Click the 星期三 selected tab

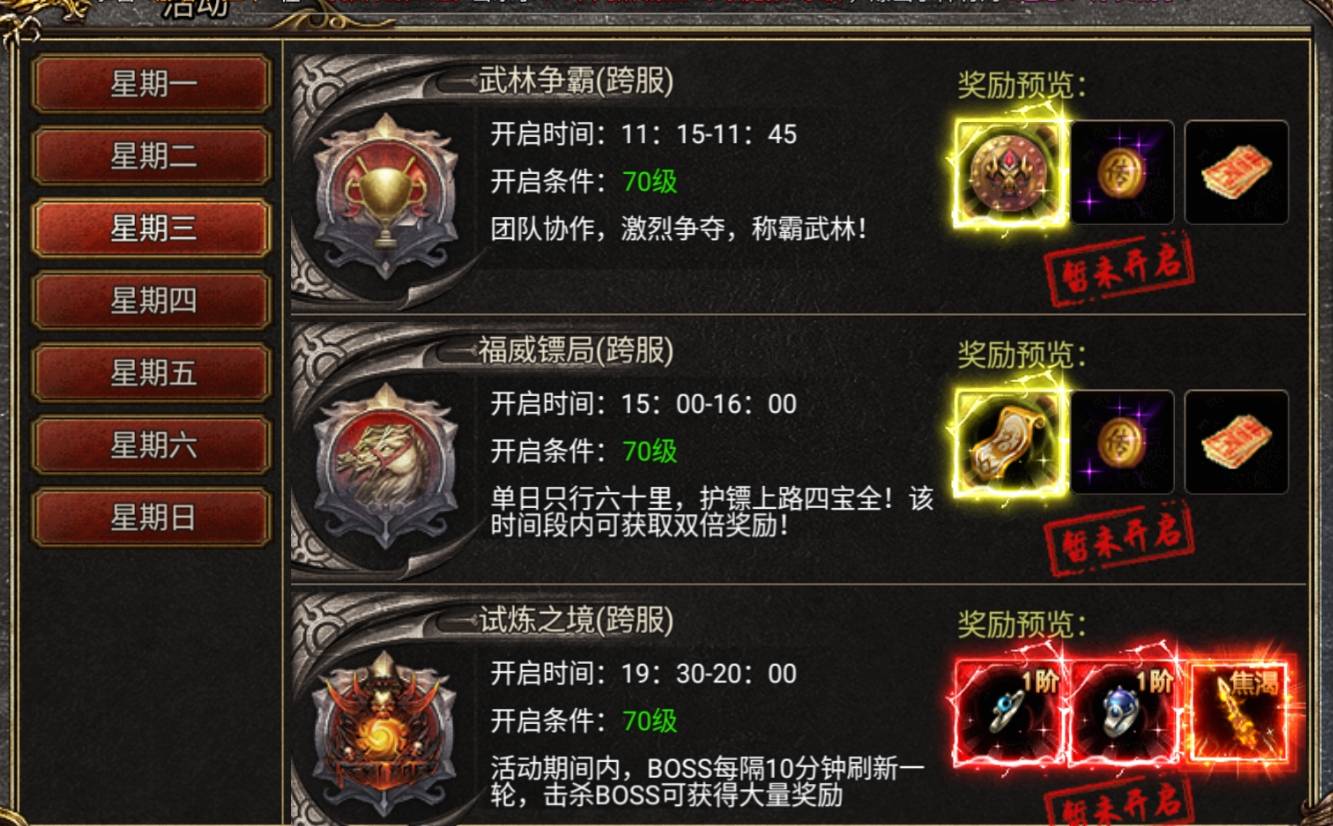pyautogui.click(x=151, y=229)
